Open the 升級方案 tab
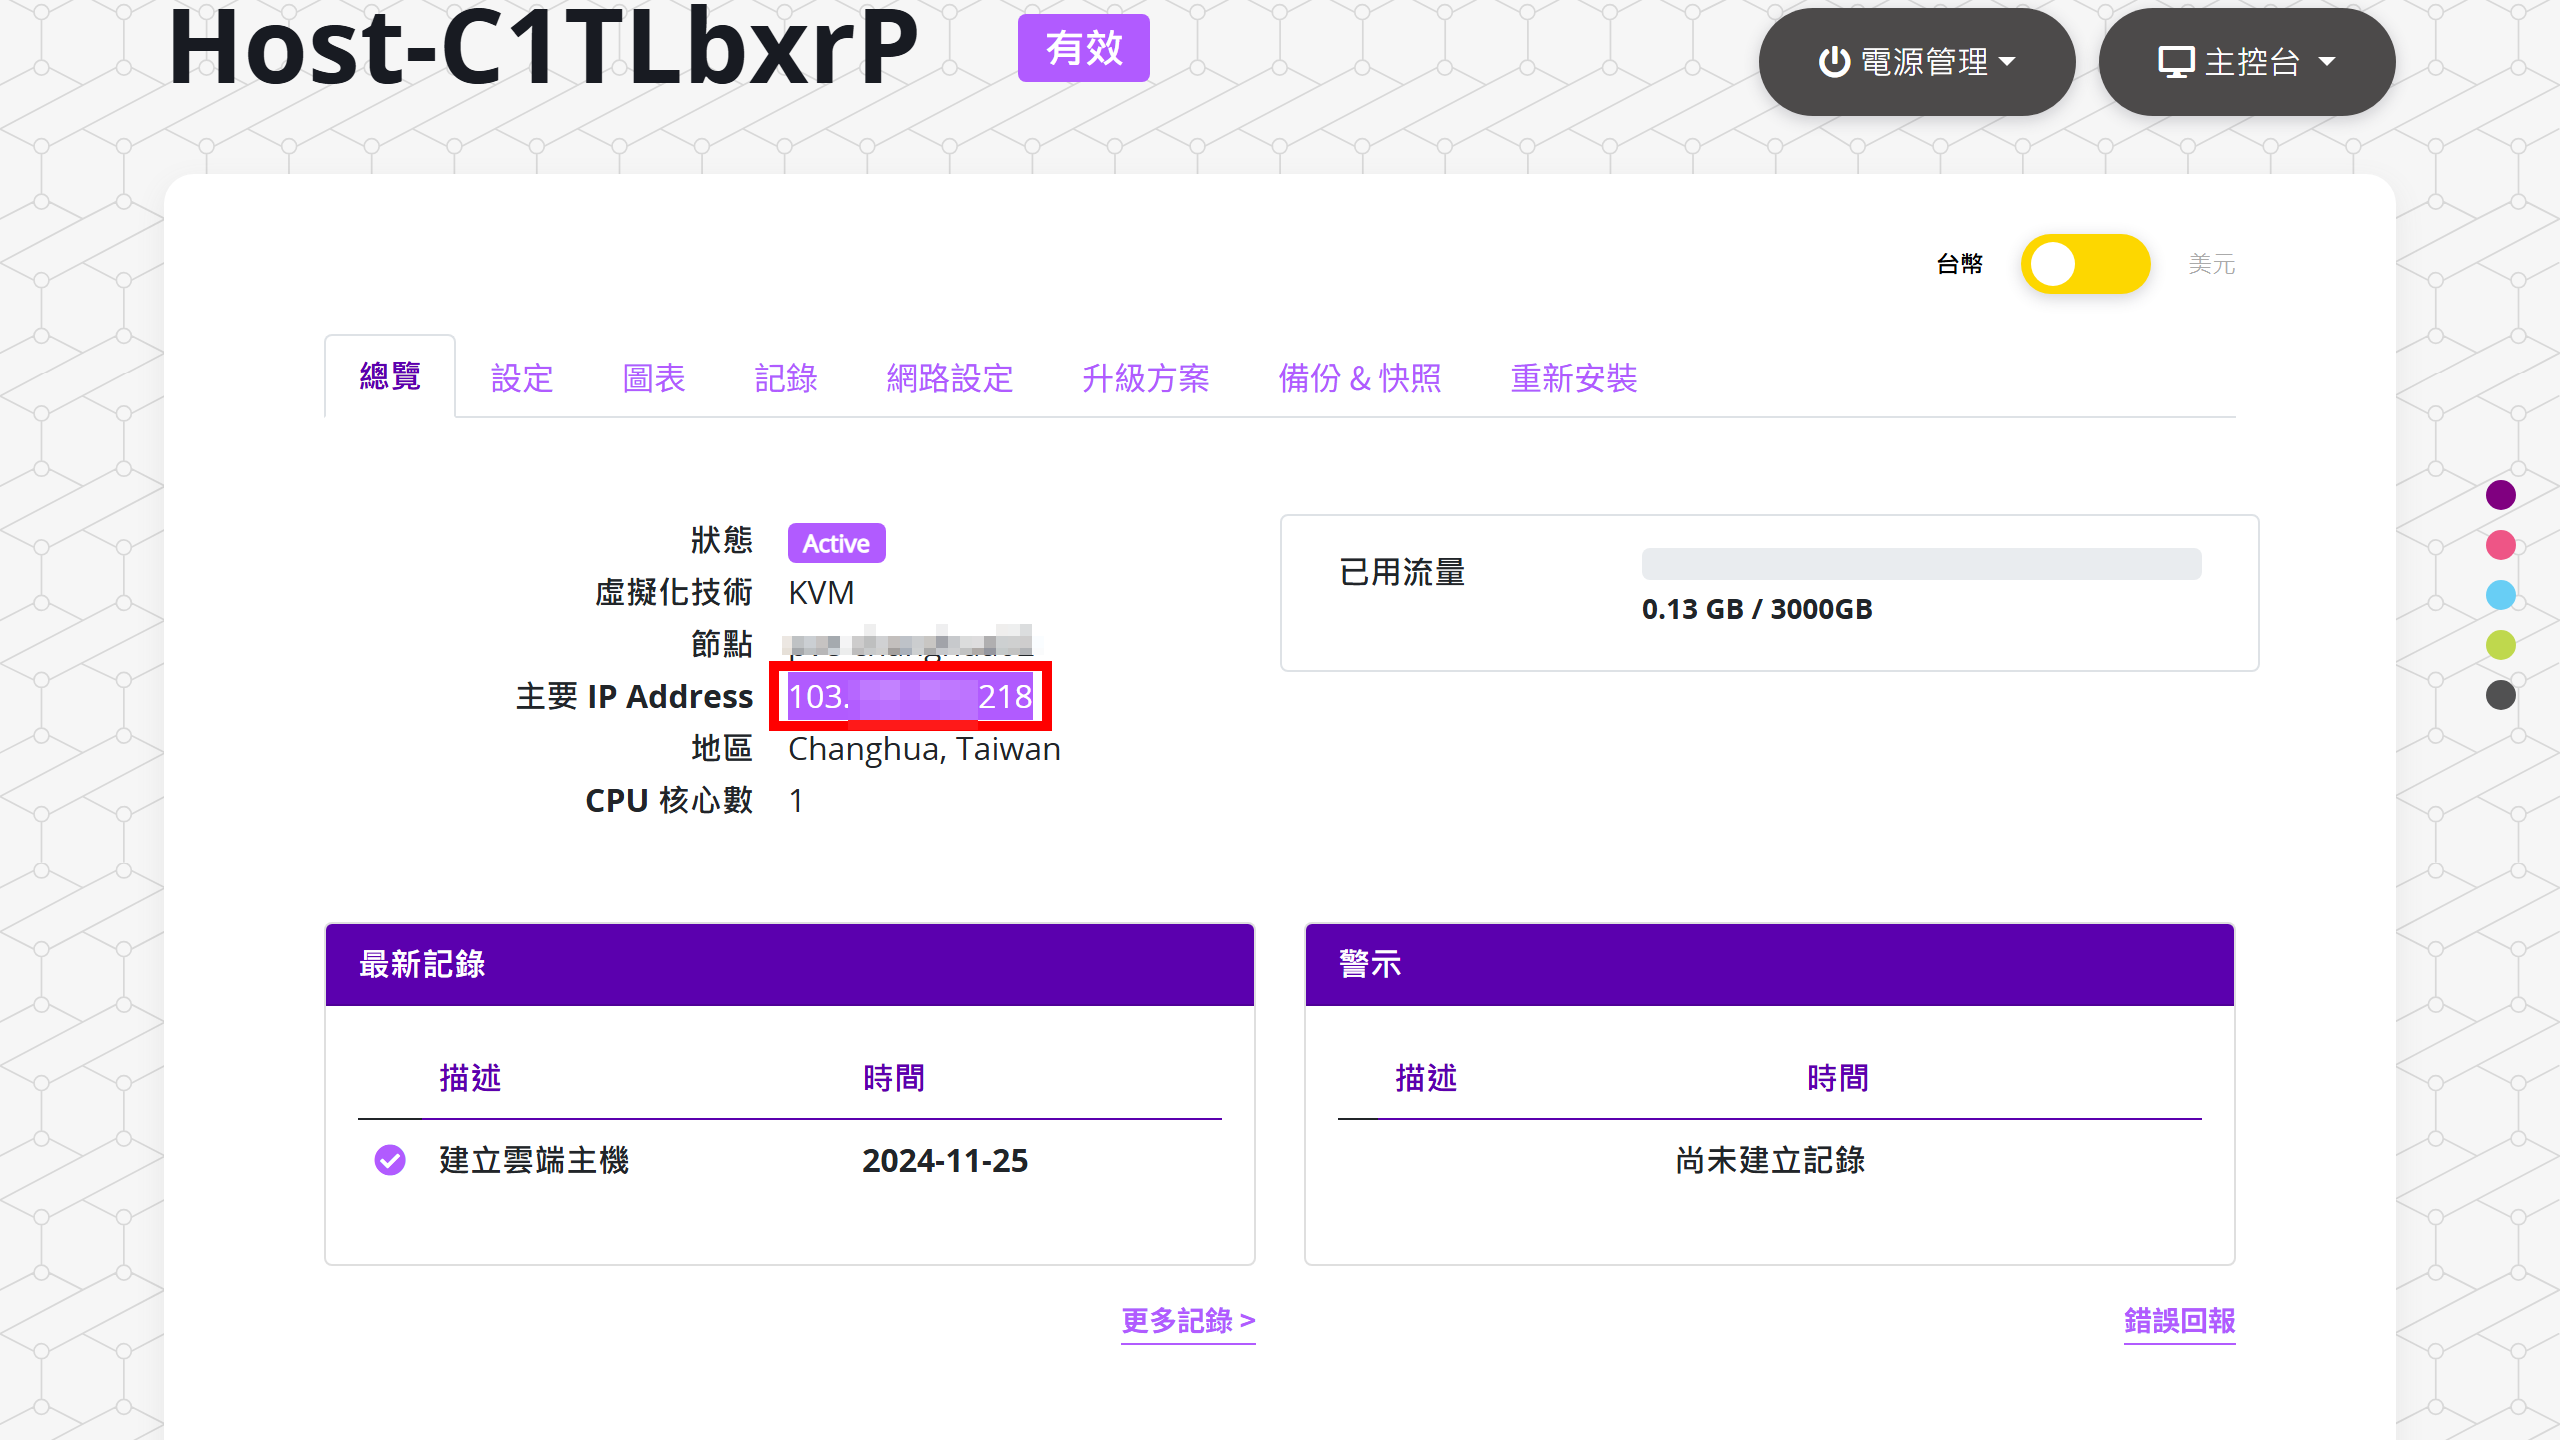 (x=1145, y=378)
